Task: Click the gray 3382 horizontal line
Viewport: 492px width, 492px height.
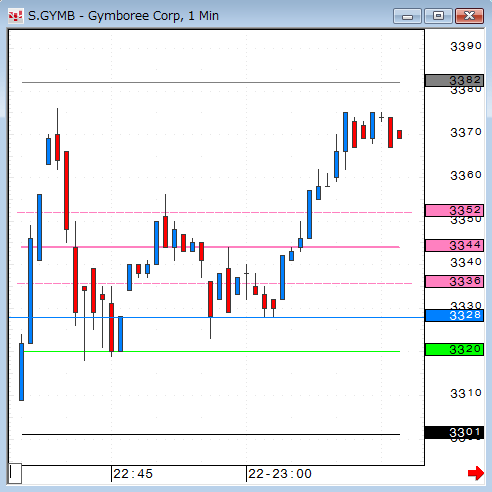Action: click(211, 82)
